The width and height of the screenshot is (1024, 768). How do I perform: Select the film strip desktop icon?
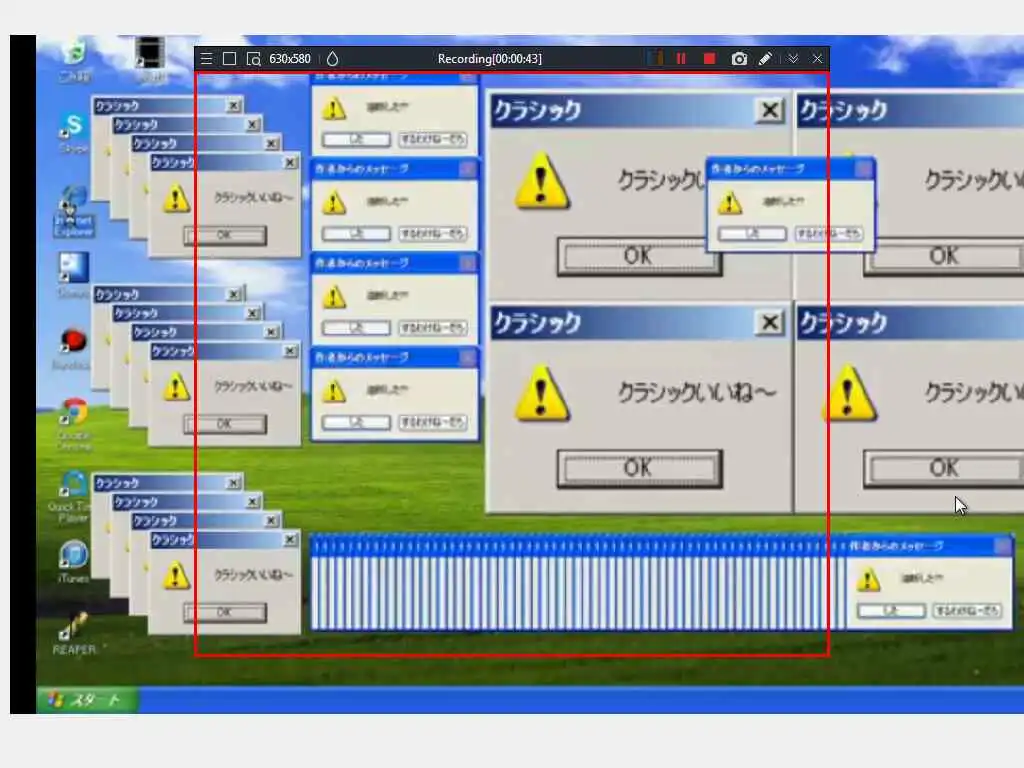click(150, 59)
